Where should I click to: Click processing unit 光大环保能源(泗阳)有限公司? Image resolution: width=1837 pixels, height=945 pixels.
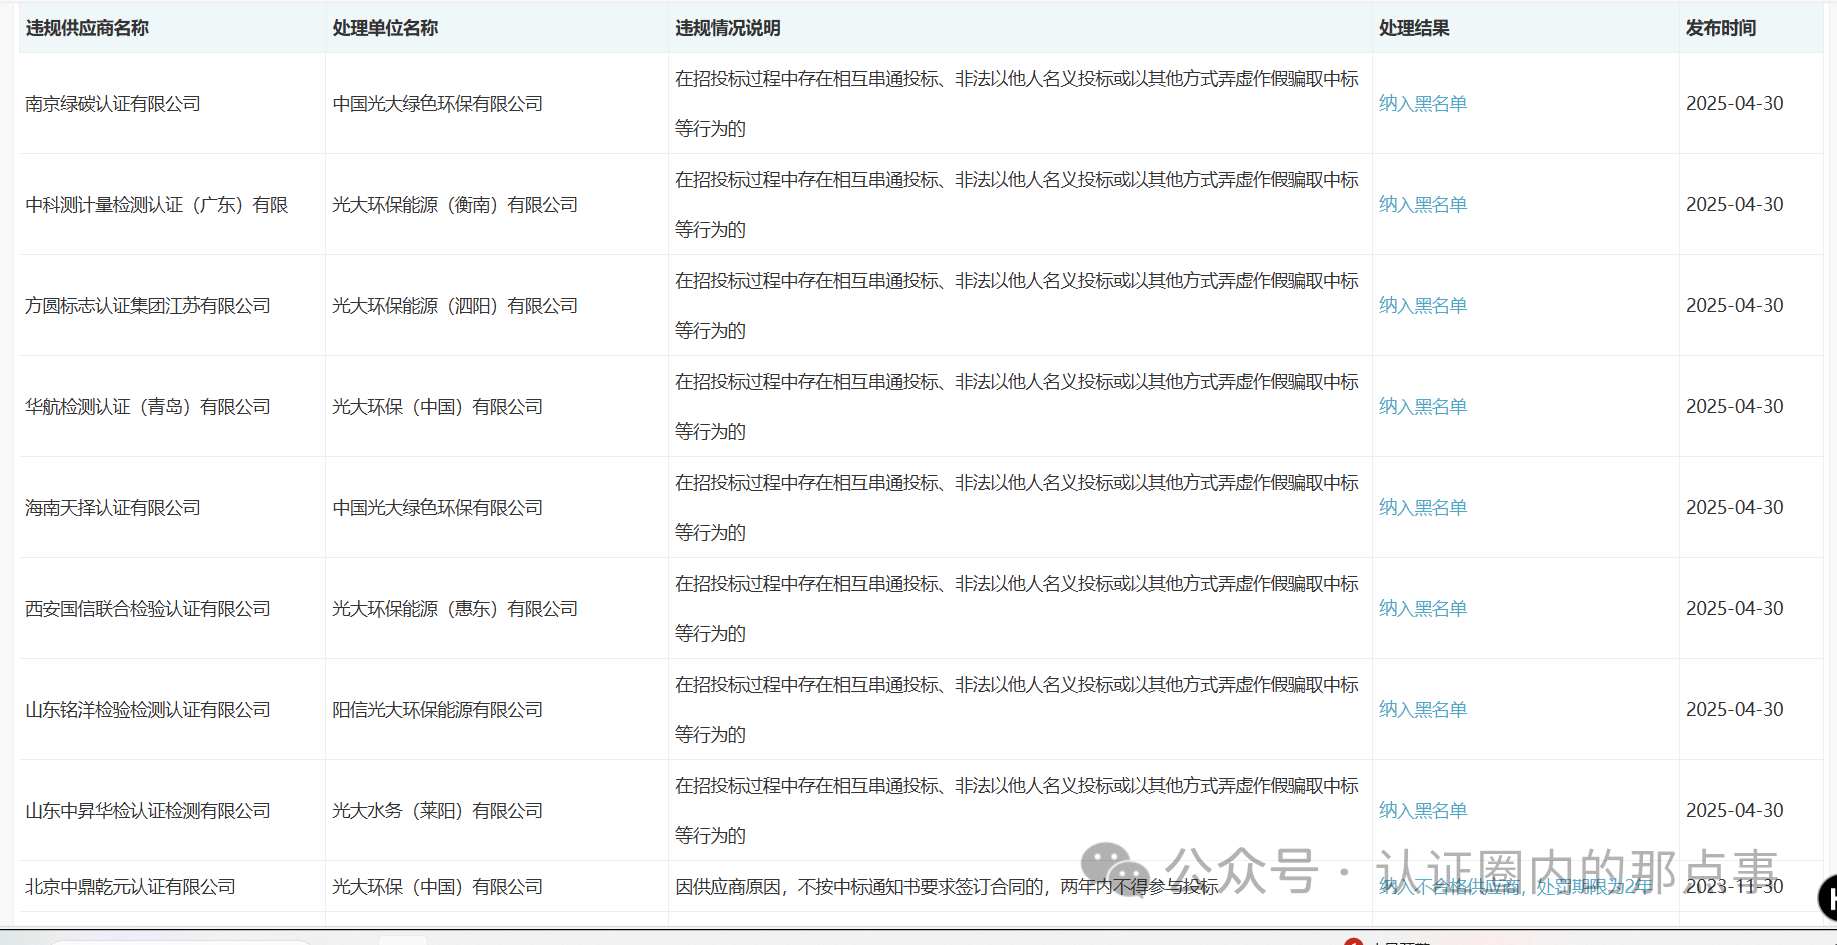click(455, 306)
